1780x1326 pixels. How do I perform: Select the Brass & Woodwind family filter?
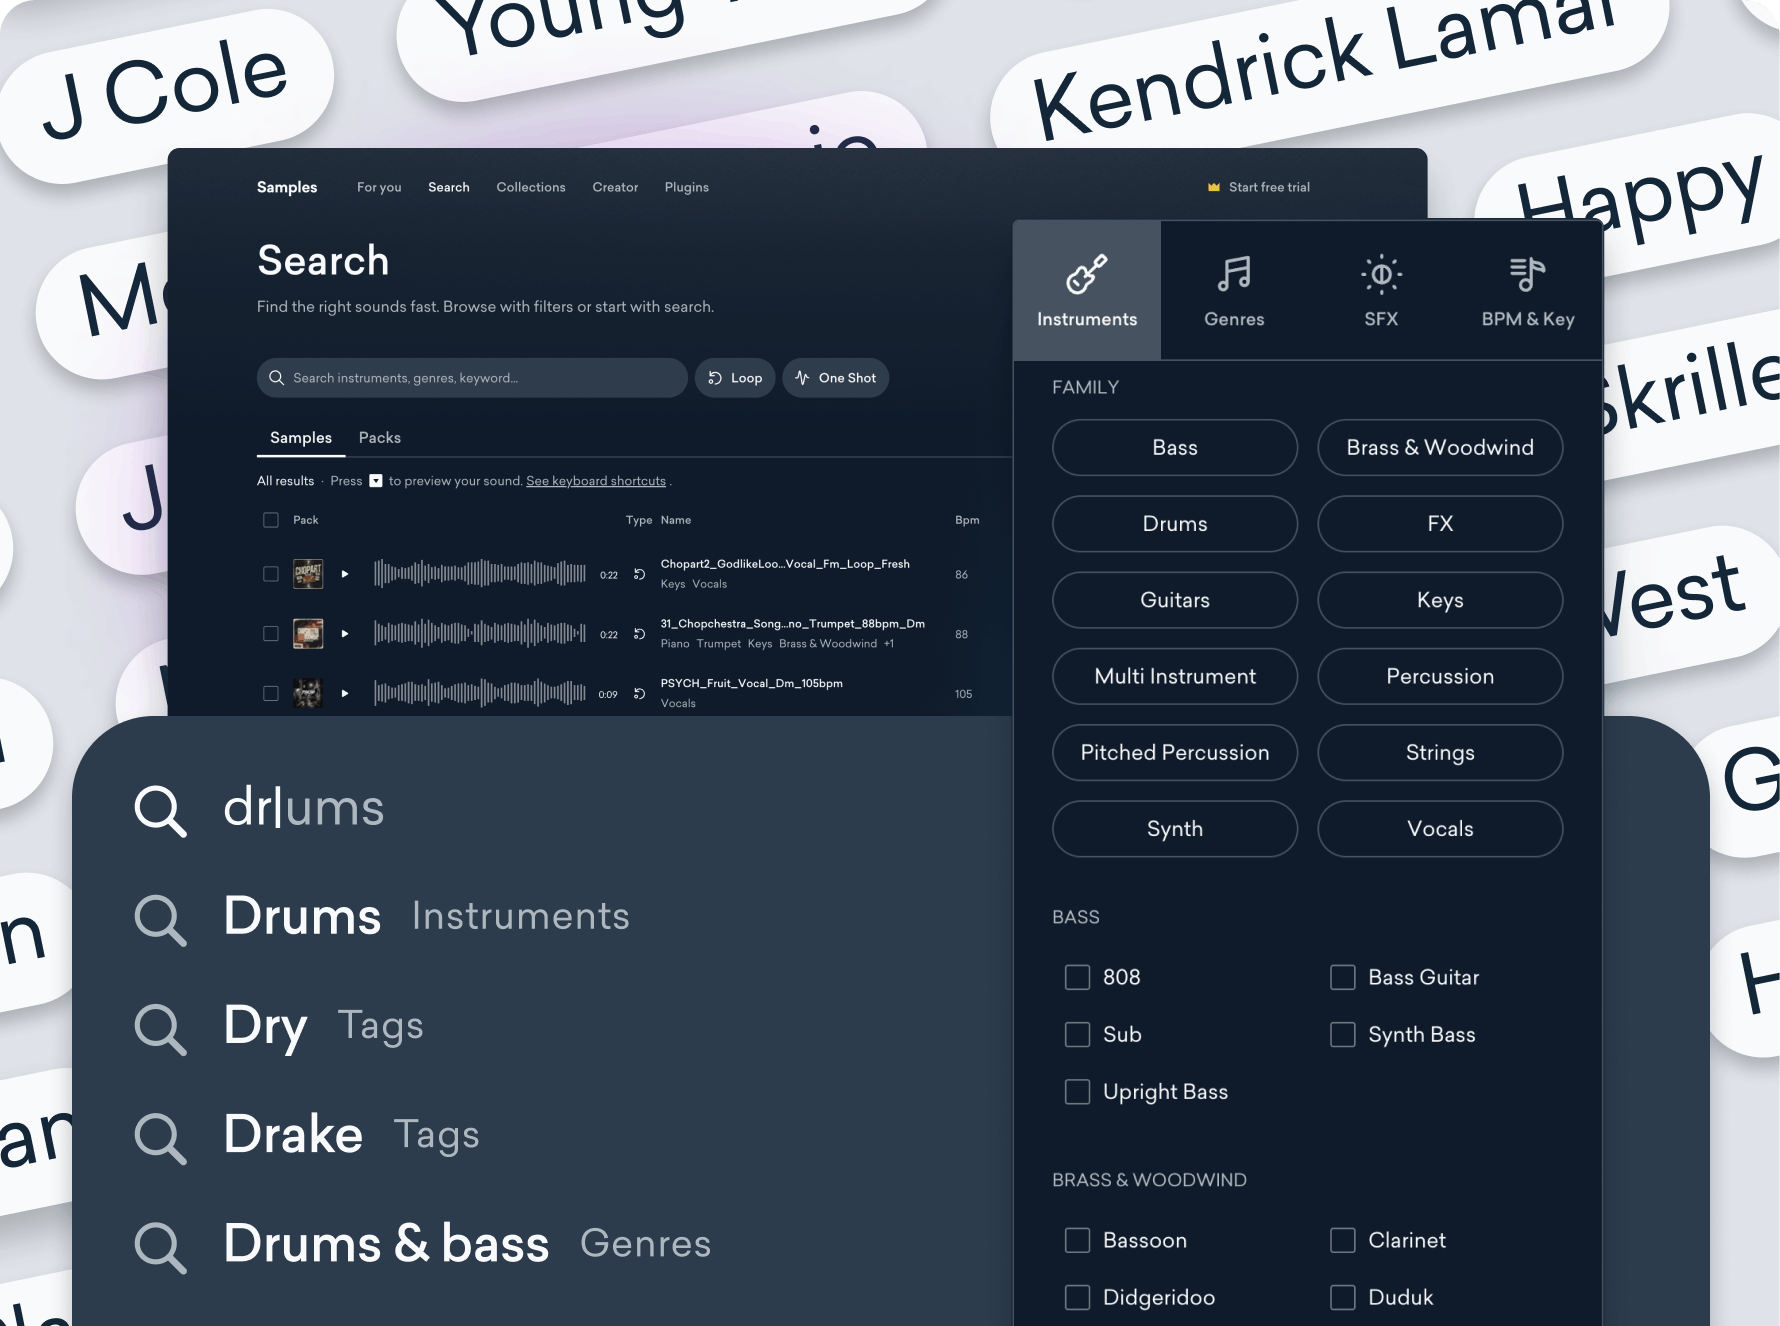(1440, 448)
